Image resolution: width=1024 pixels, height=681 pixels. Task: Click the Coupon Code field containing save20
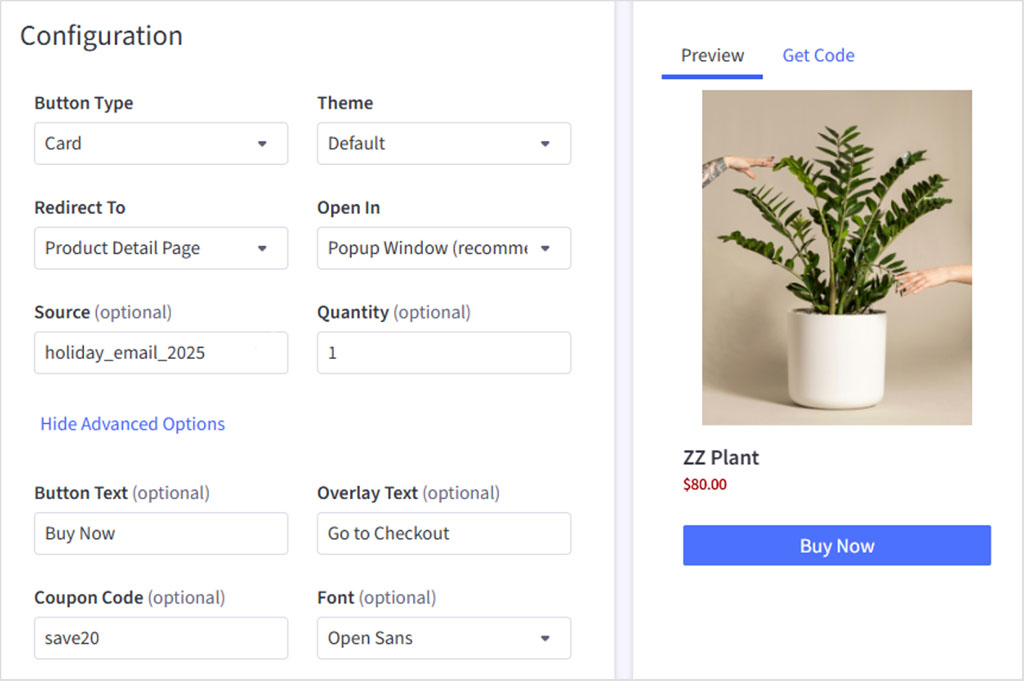click(160, 638)
